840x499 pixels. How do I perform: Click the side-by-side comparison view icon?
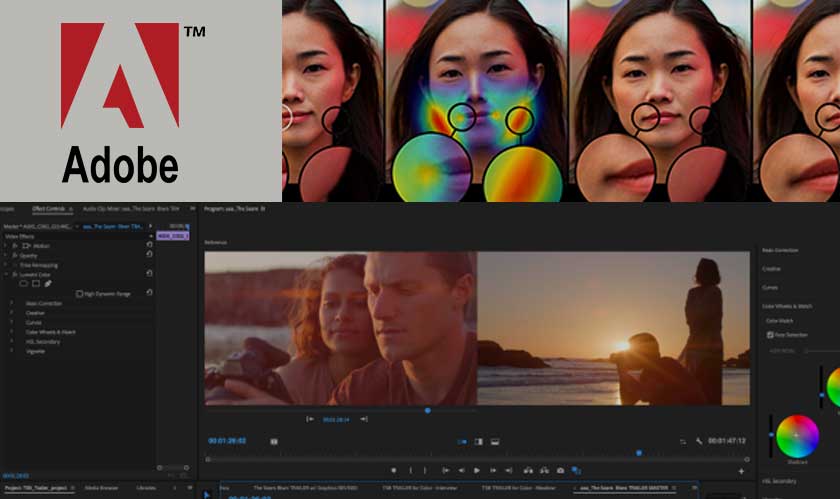[x=462, y=441]
